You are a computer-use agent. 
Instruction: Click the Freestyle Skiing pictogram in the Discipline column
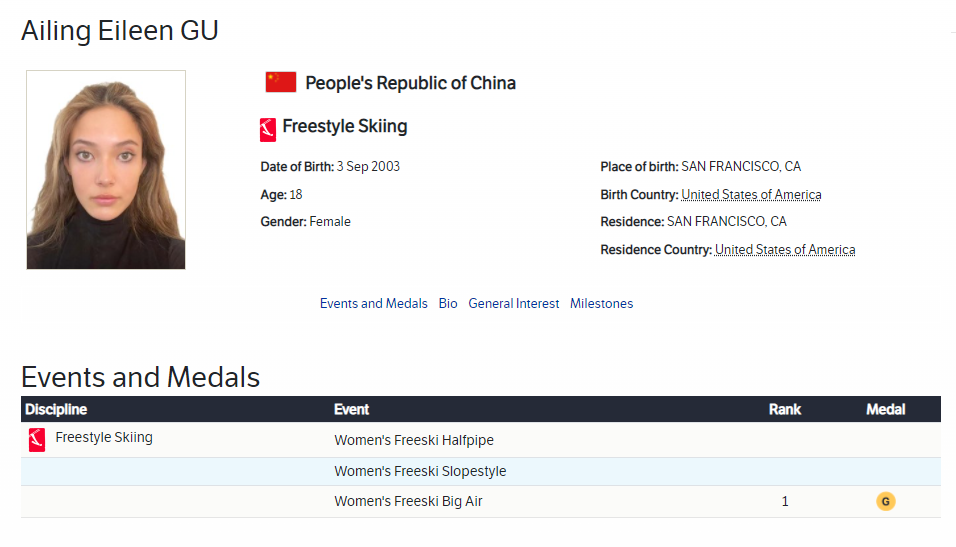[37, 440]
